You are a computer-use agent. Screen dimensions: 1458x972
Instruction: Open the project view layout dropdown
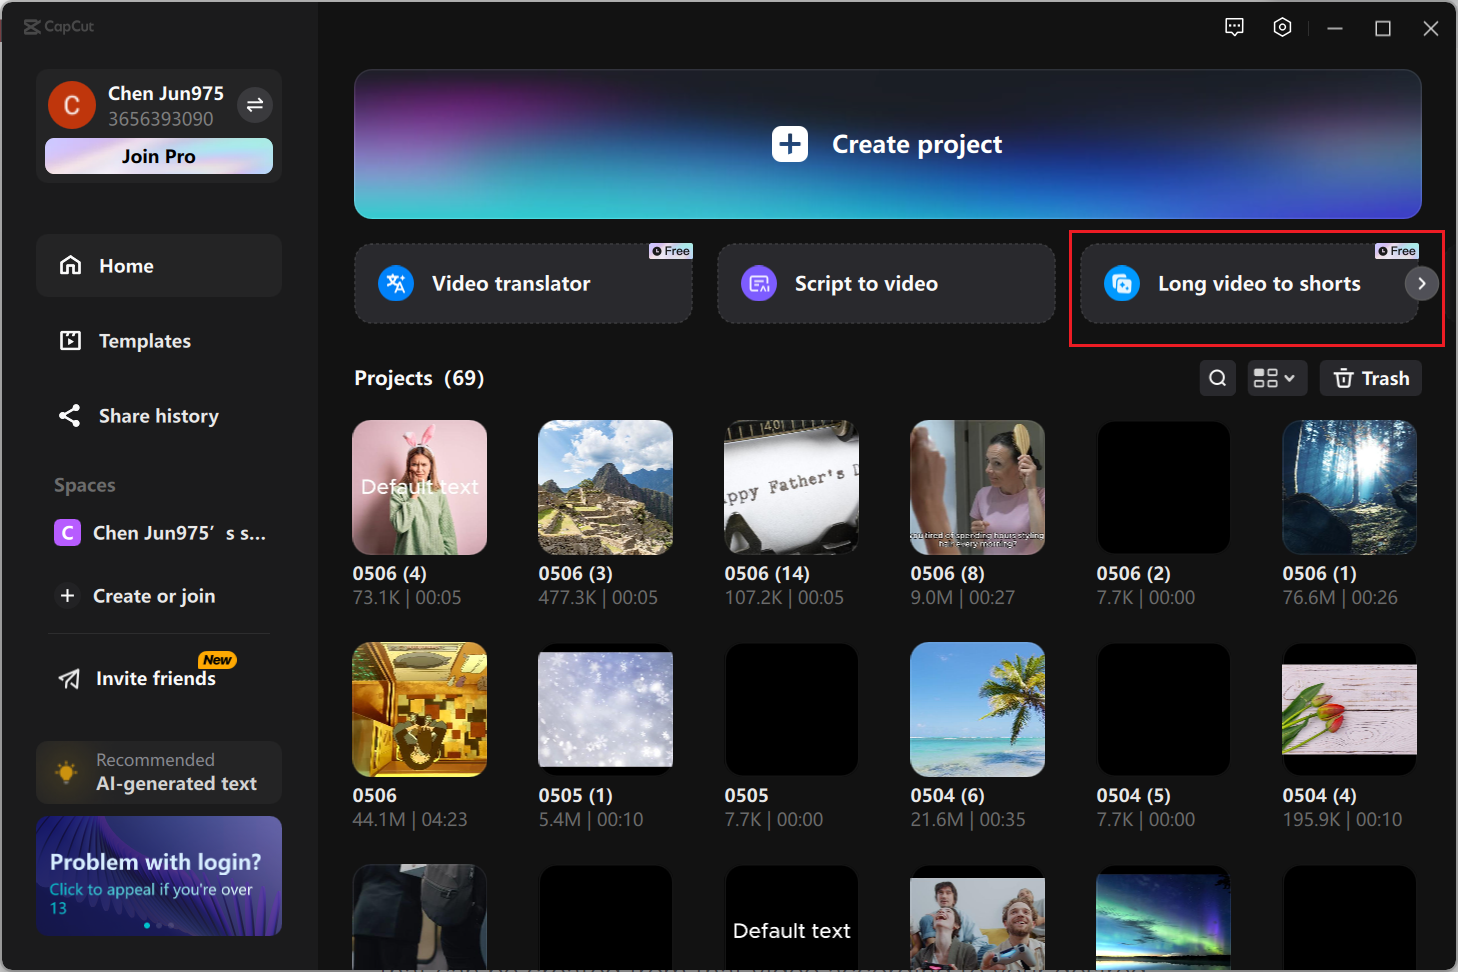click(1276, 378)
